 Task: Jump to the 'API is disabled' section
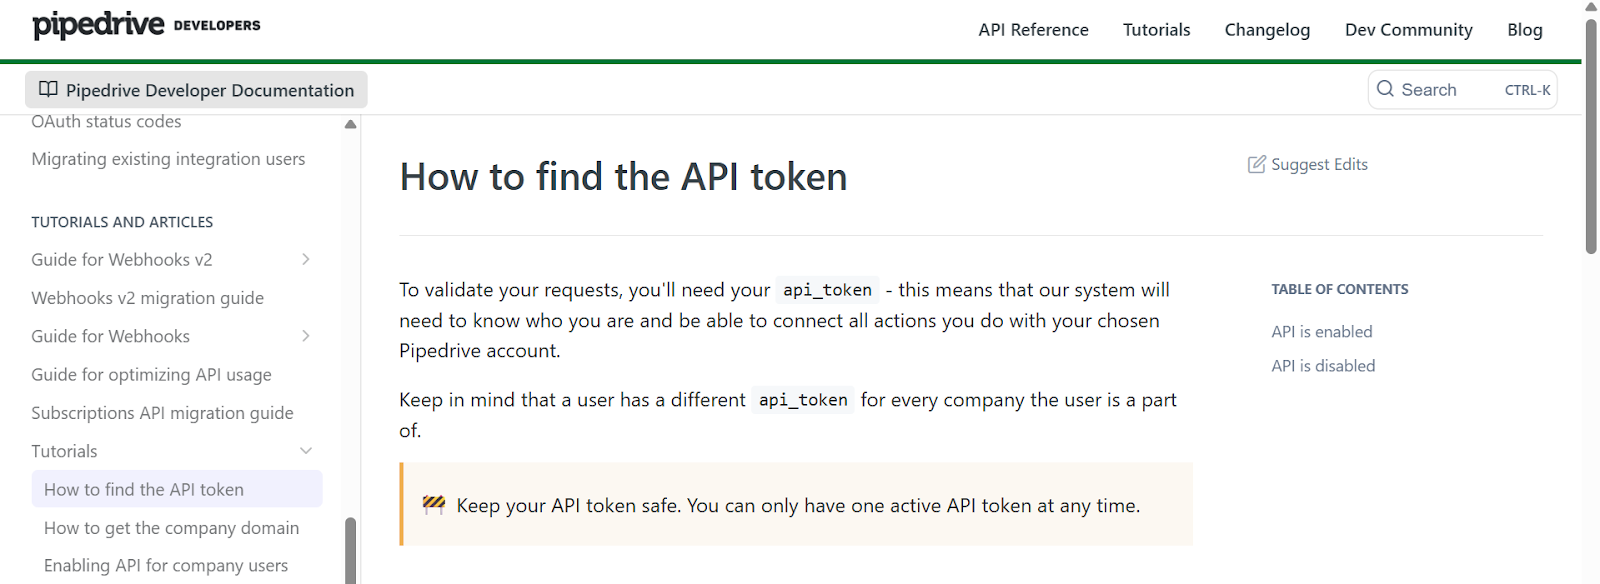[x=1323, y=366]
